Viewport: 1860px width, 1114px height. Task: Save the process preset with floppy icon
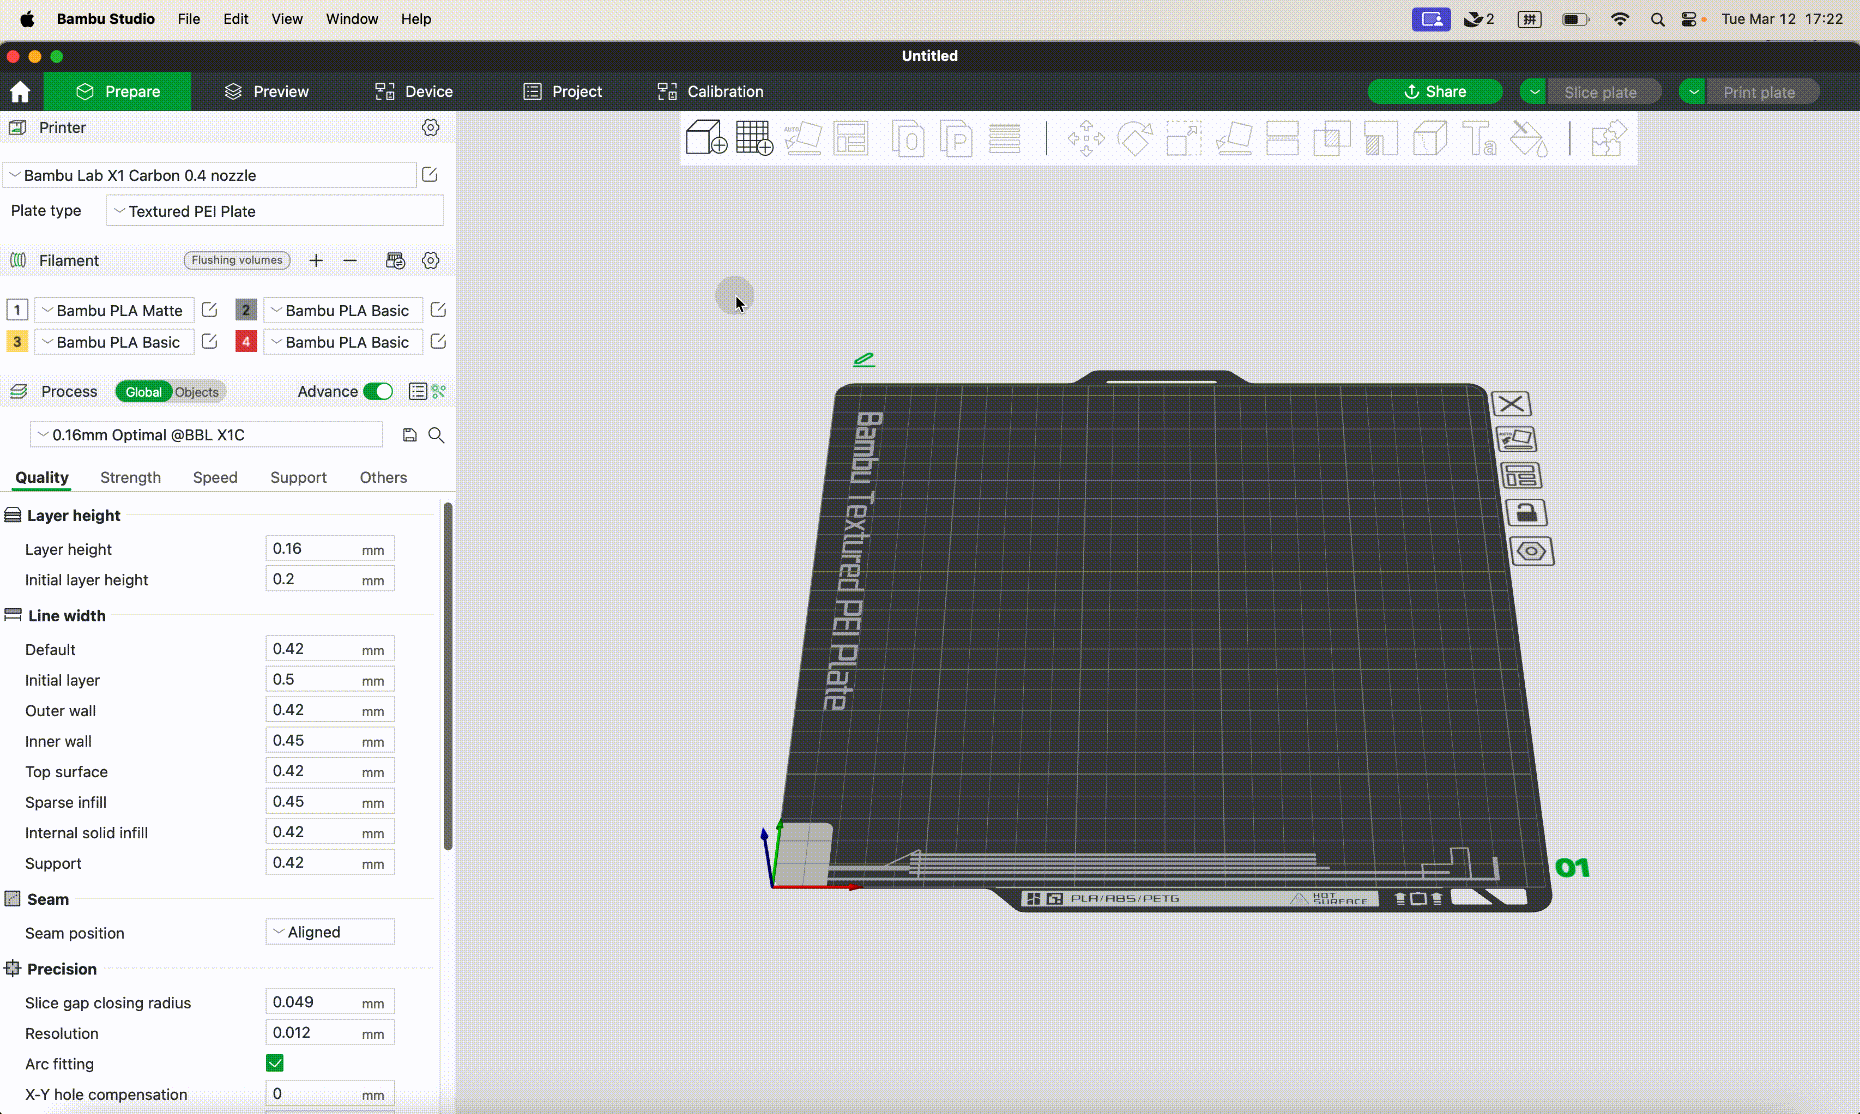tap(409, 435)
